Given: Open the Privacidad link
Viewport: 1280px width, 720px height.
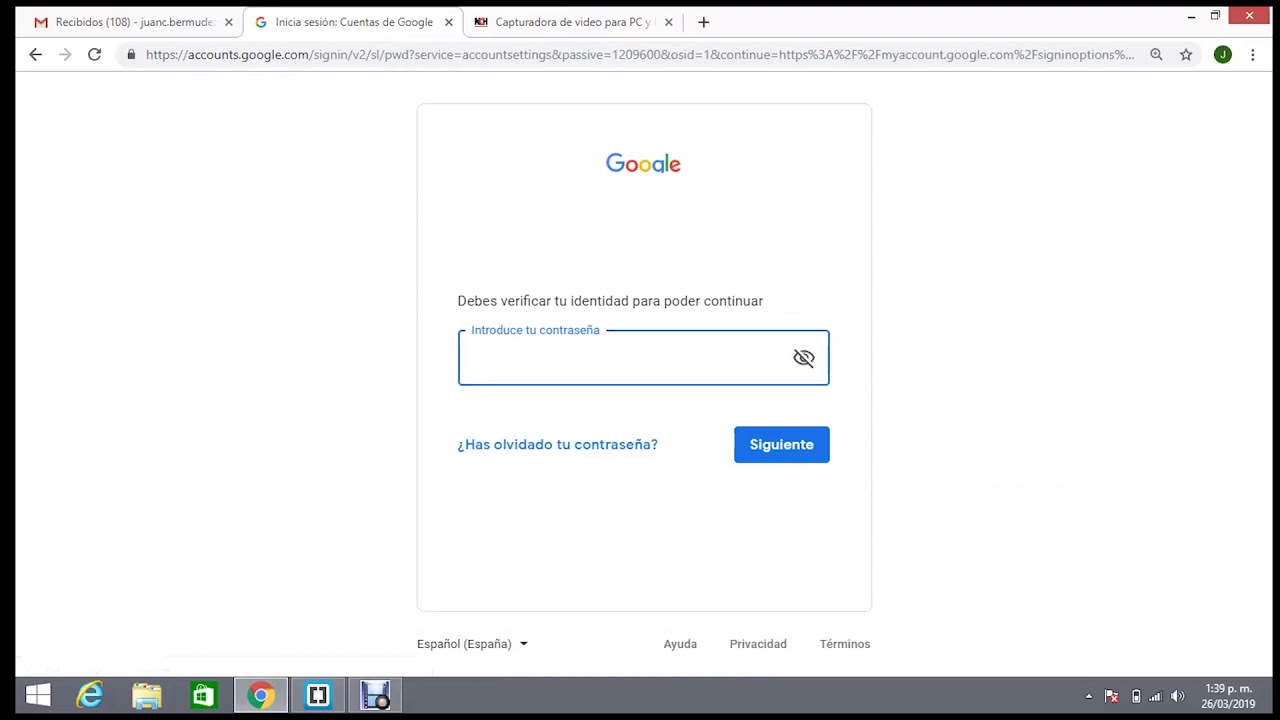Looking at the screenshot, I should (x=758, y=644).
